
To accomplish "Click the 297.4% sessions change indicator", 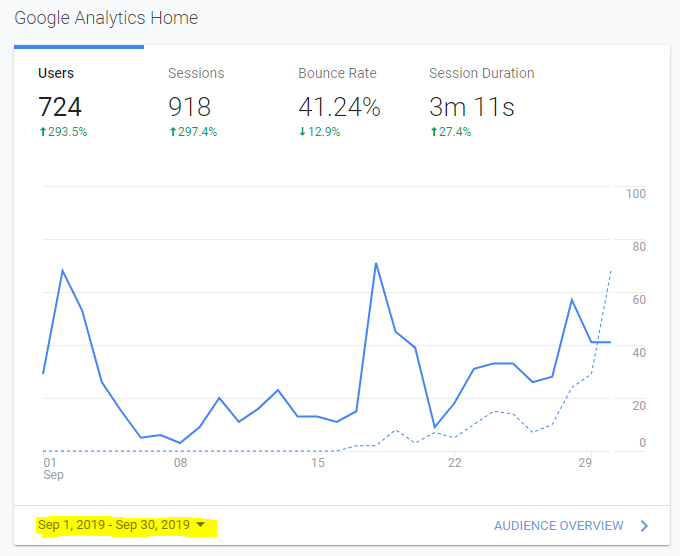I will (193, 132).
